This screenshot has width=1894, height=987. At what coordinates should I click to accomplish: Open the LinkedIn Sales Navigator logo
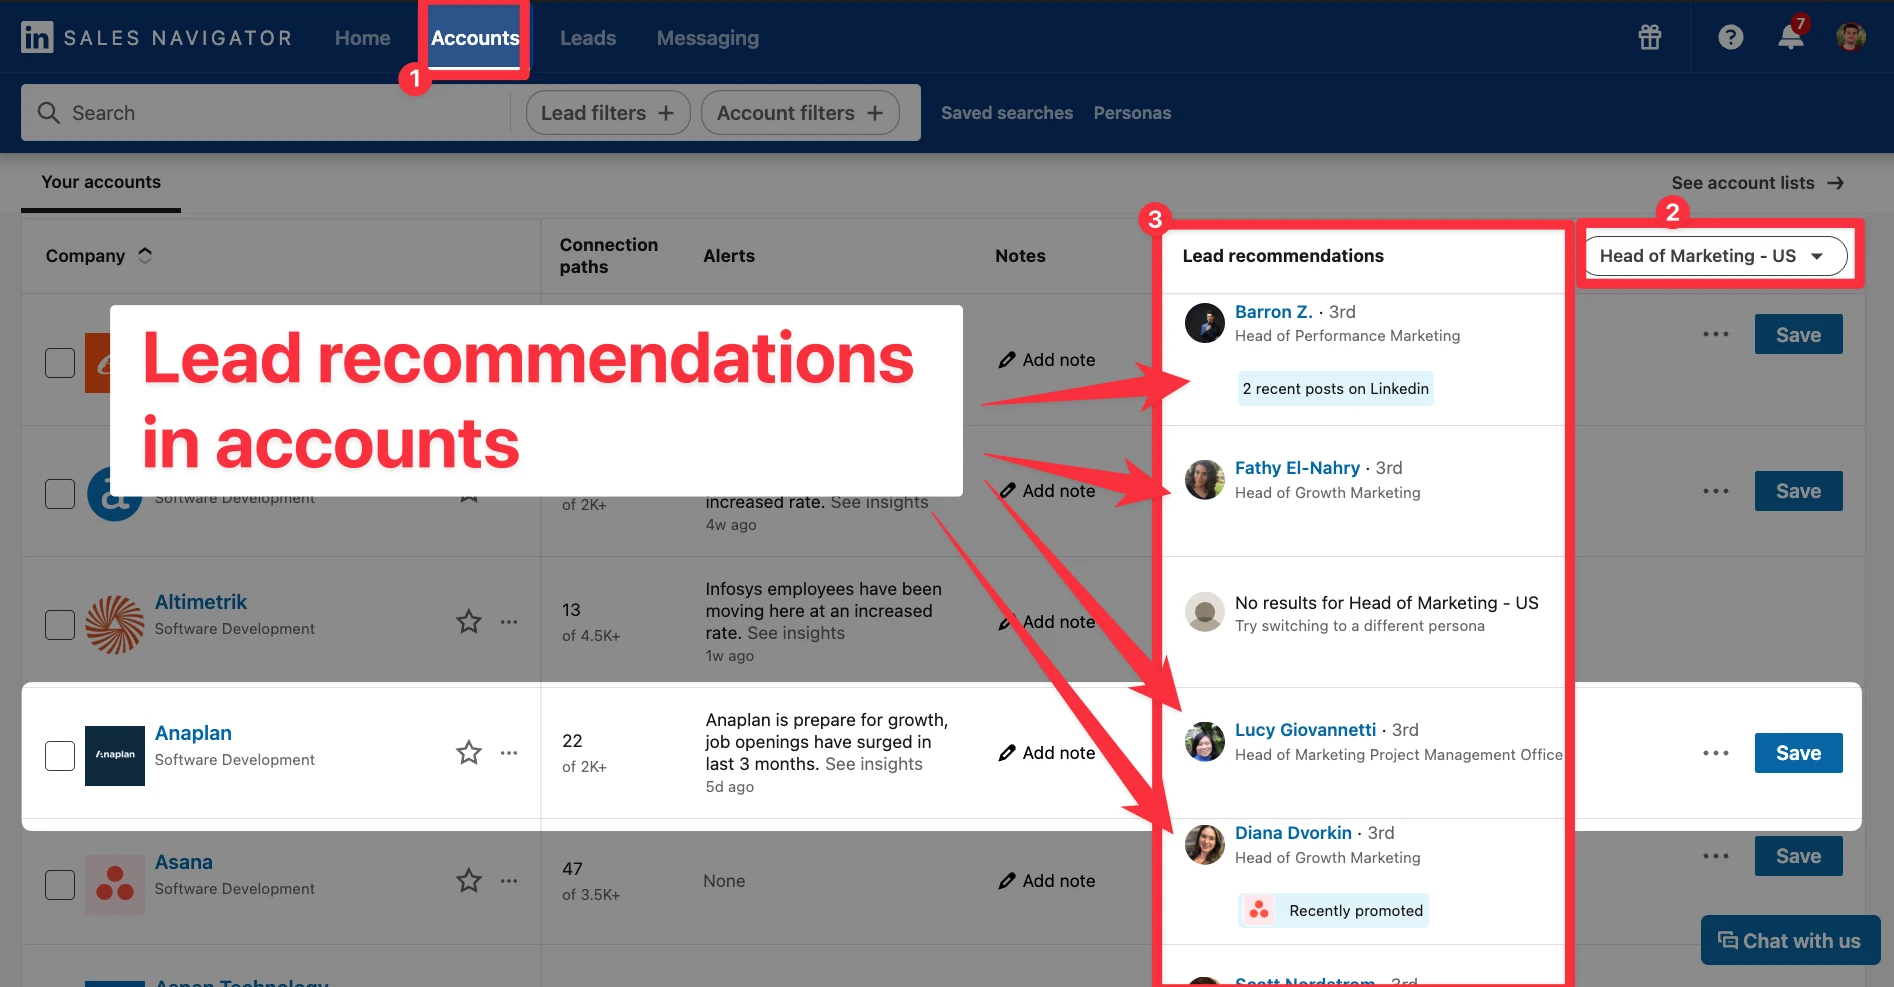[x=156, y=38]
